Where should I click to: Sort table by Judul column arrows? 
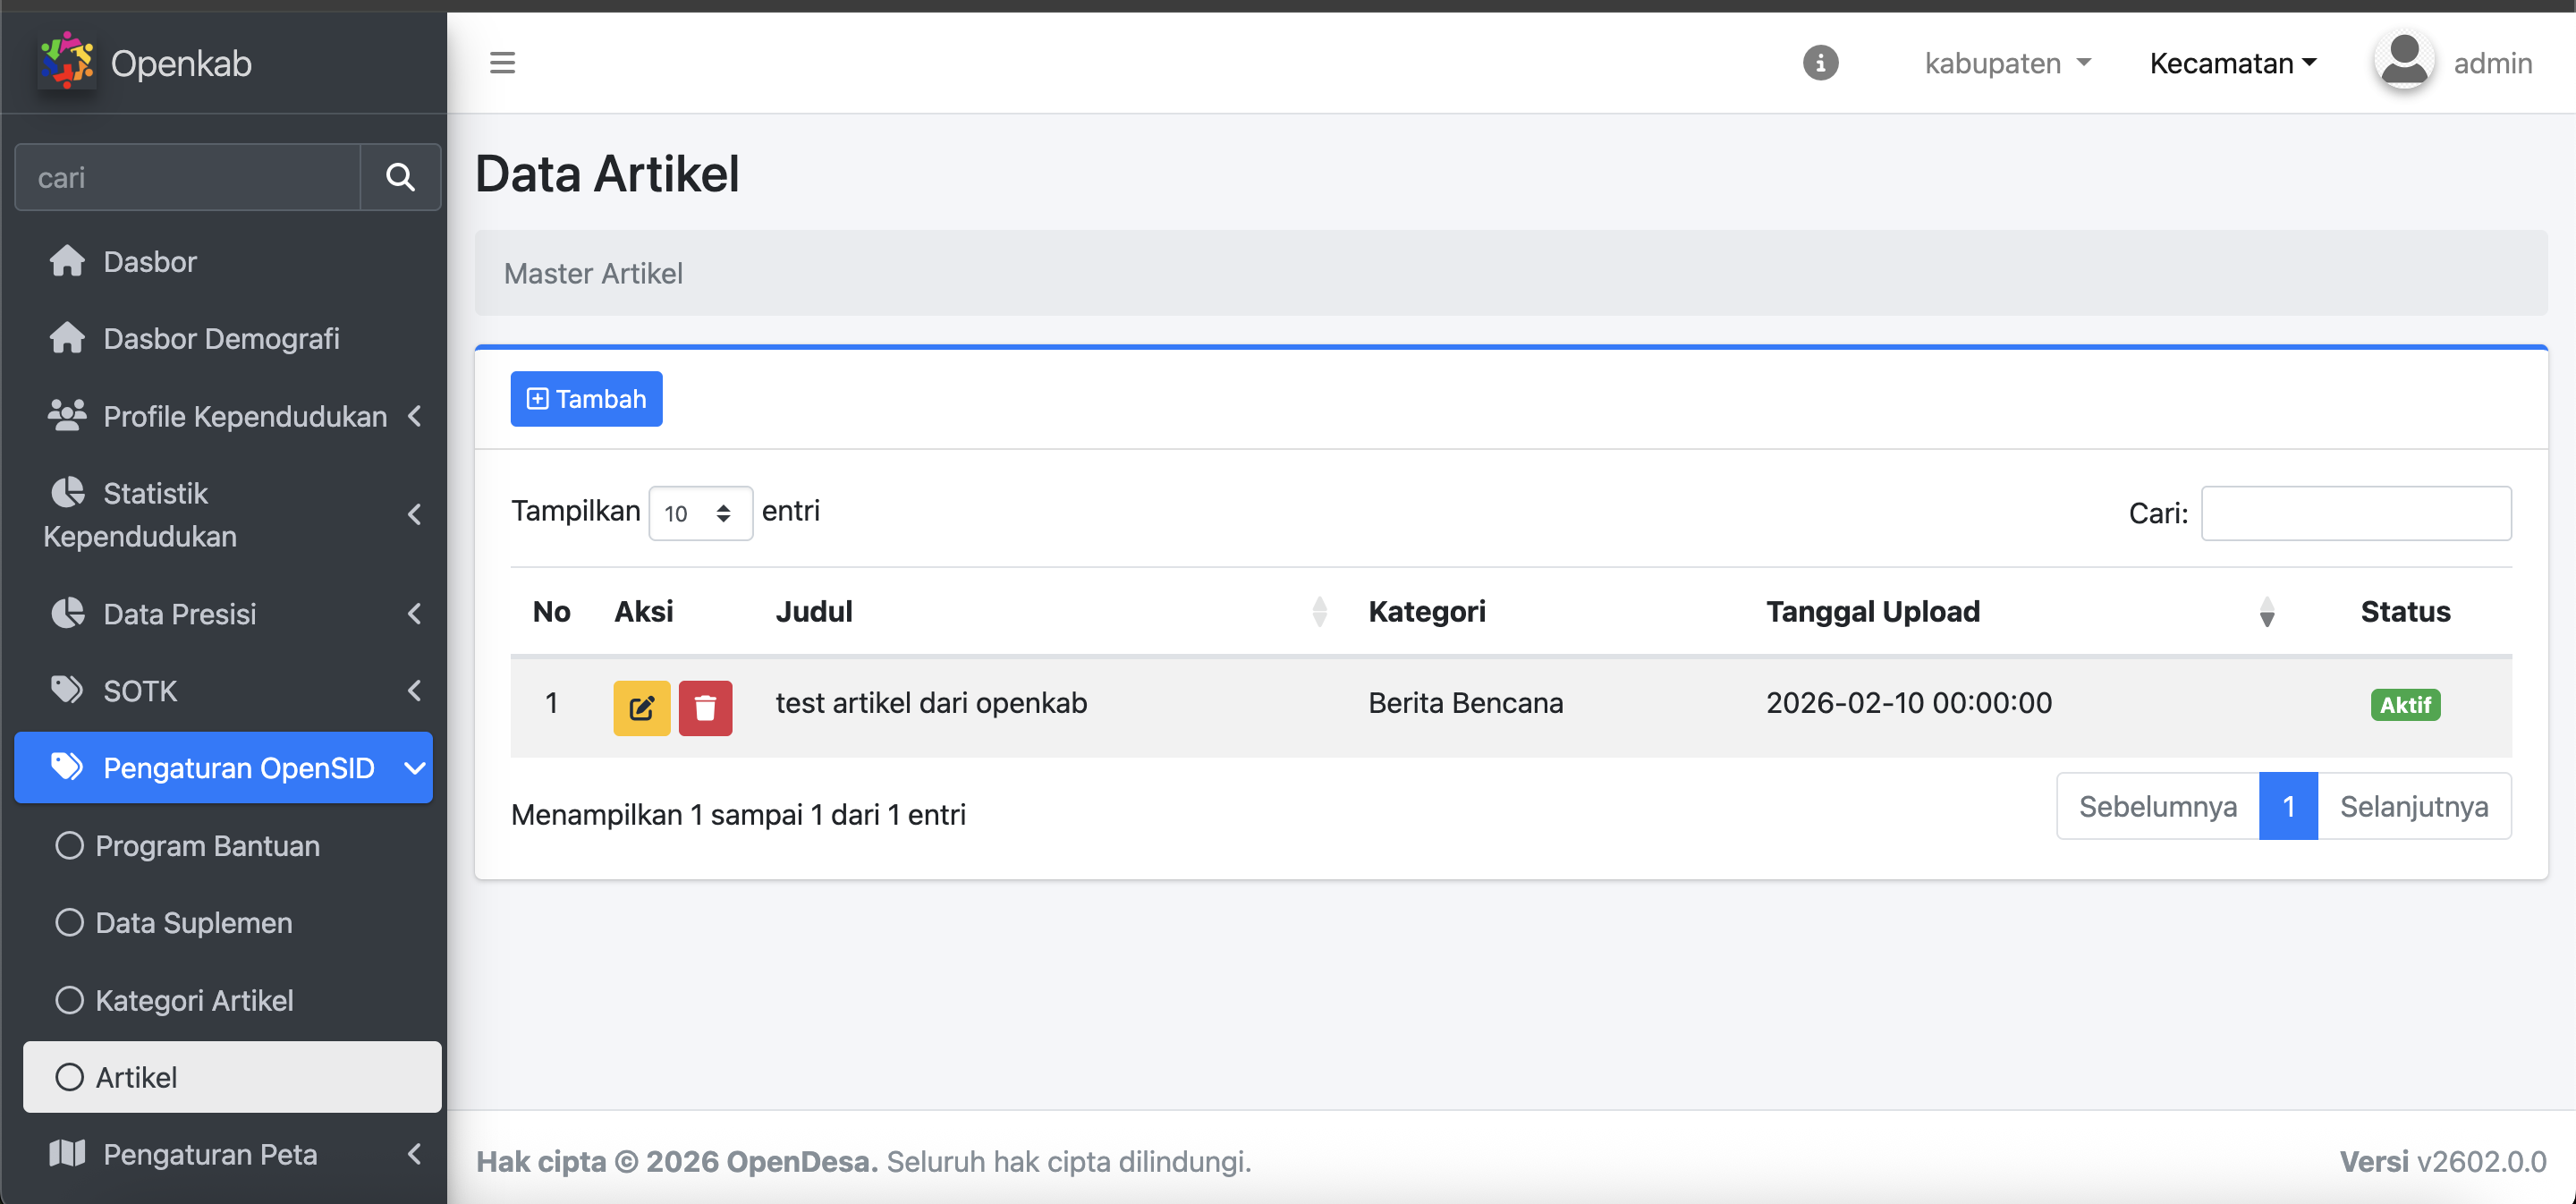pos(1319,611)
